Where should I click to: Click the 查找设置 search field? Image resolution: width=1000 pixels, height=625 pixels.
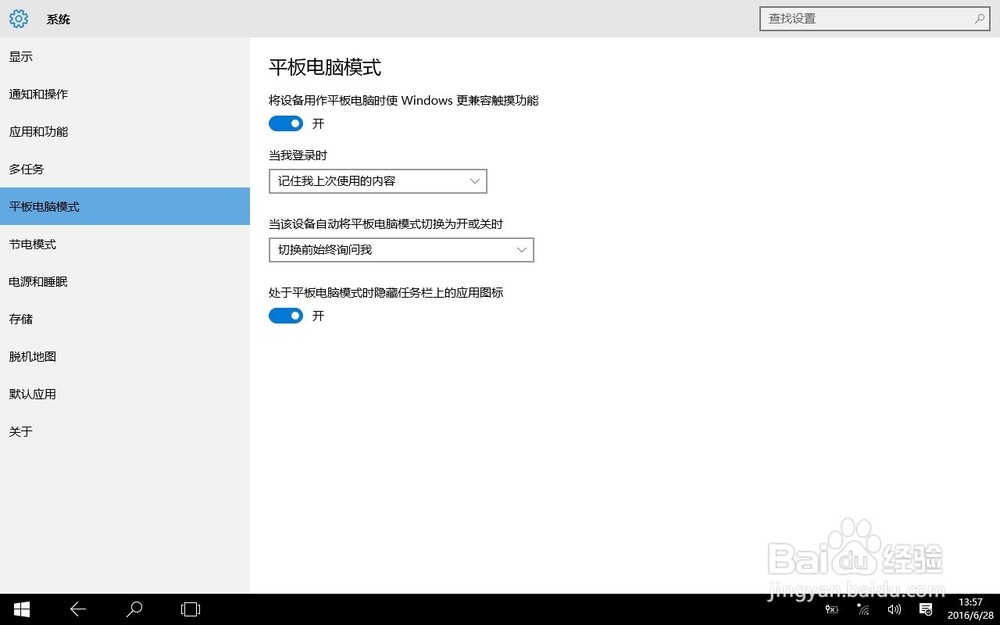pyautogui.click(x=865, y=19)
